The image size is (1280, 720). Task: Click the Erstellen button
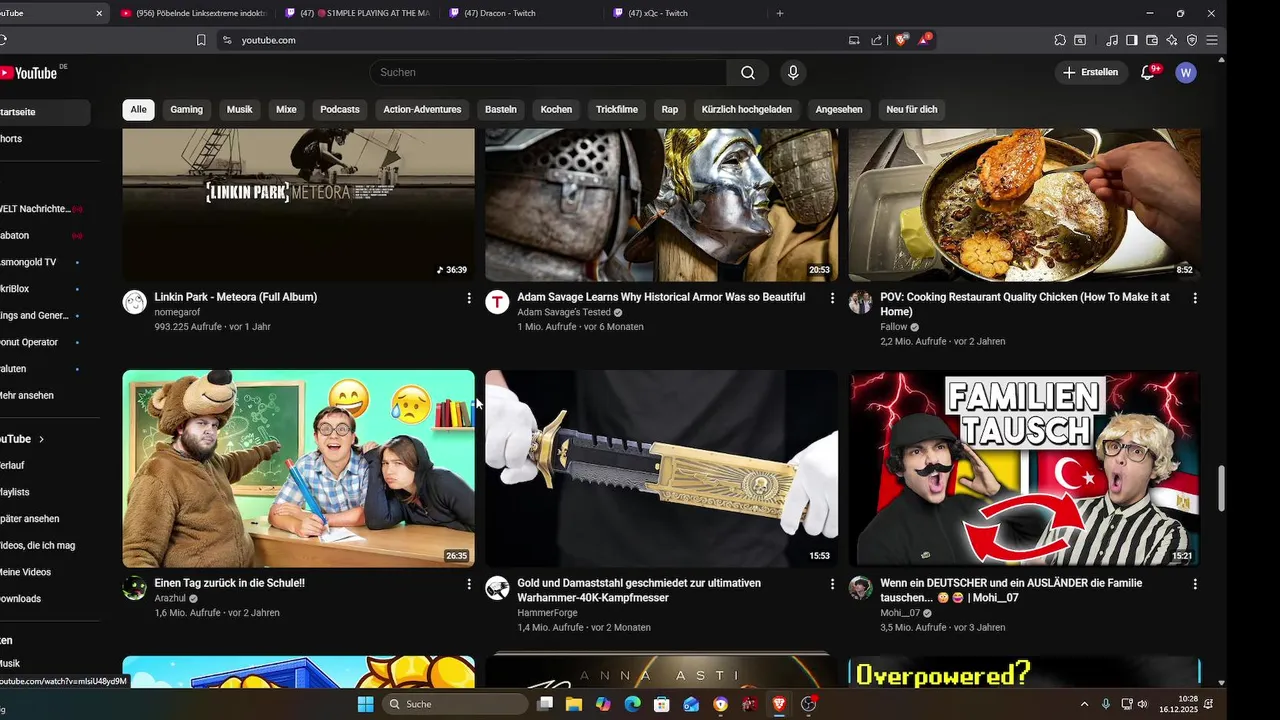(x=1090, y=72)
